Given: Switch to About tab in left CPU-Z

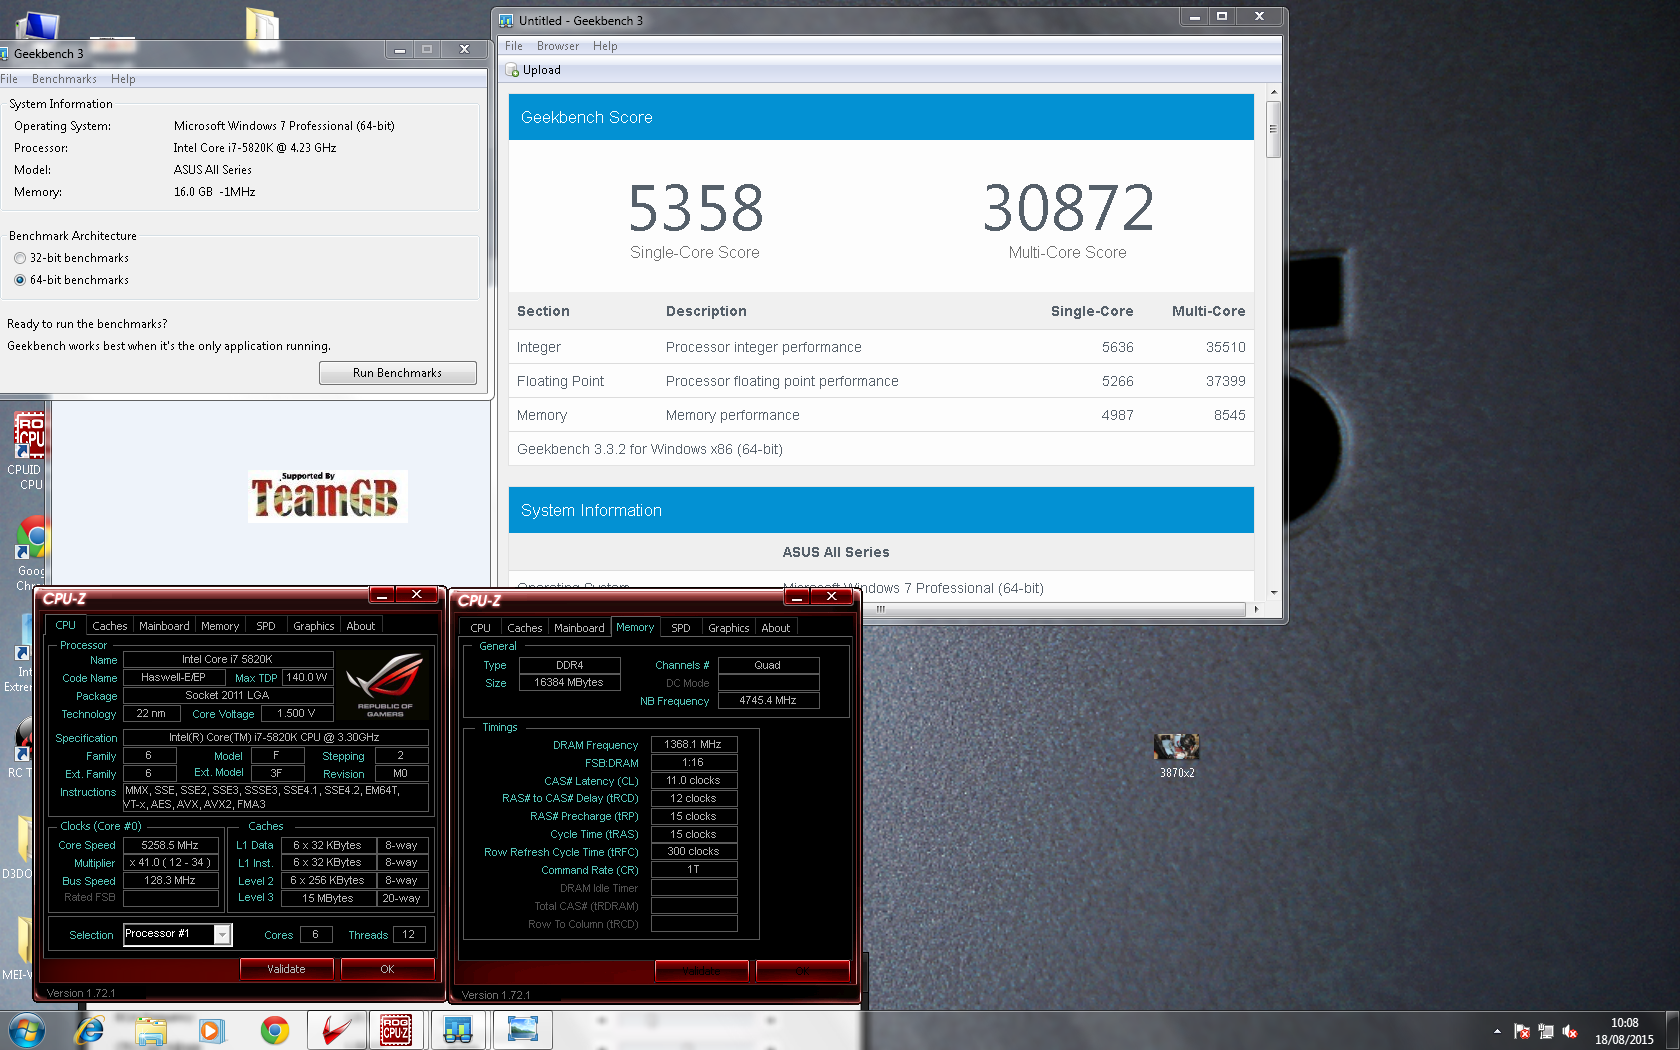Looking at the screenshot, I should (x=361, y=626).
